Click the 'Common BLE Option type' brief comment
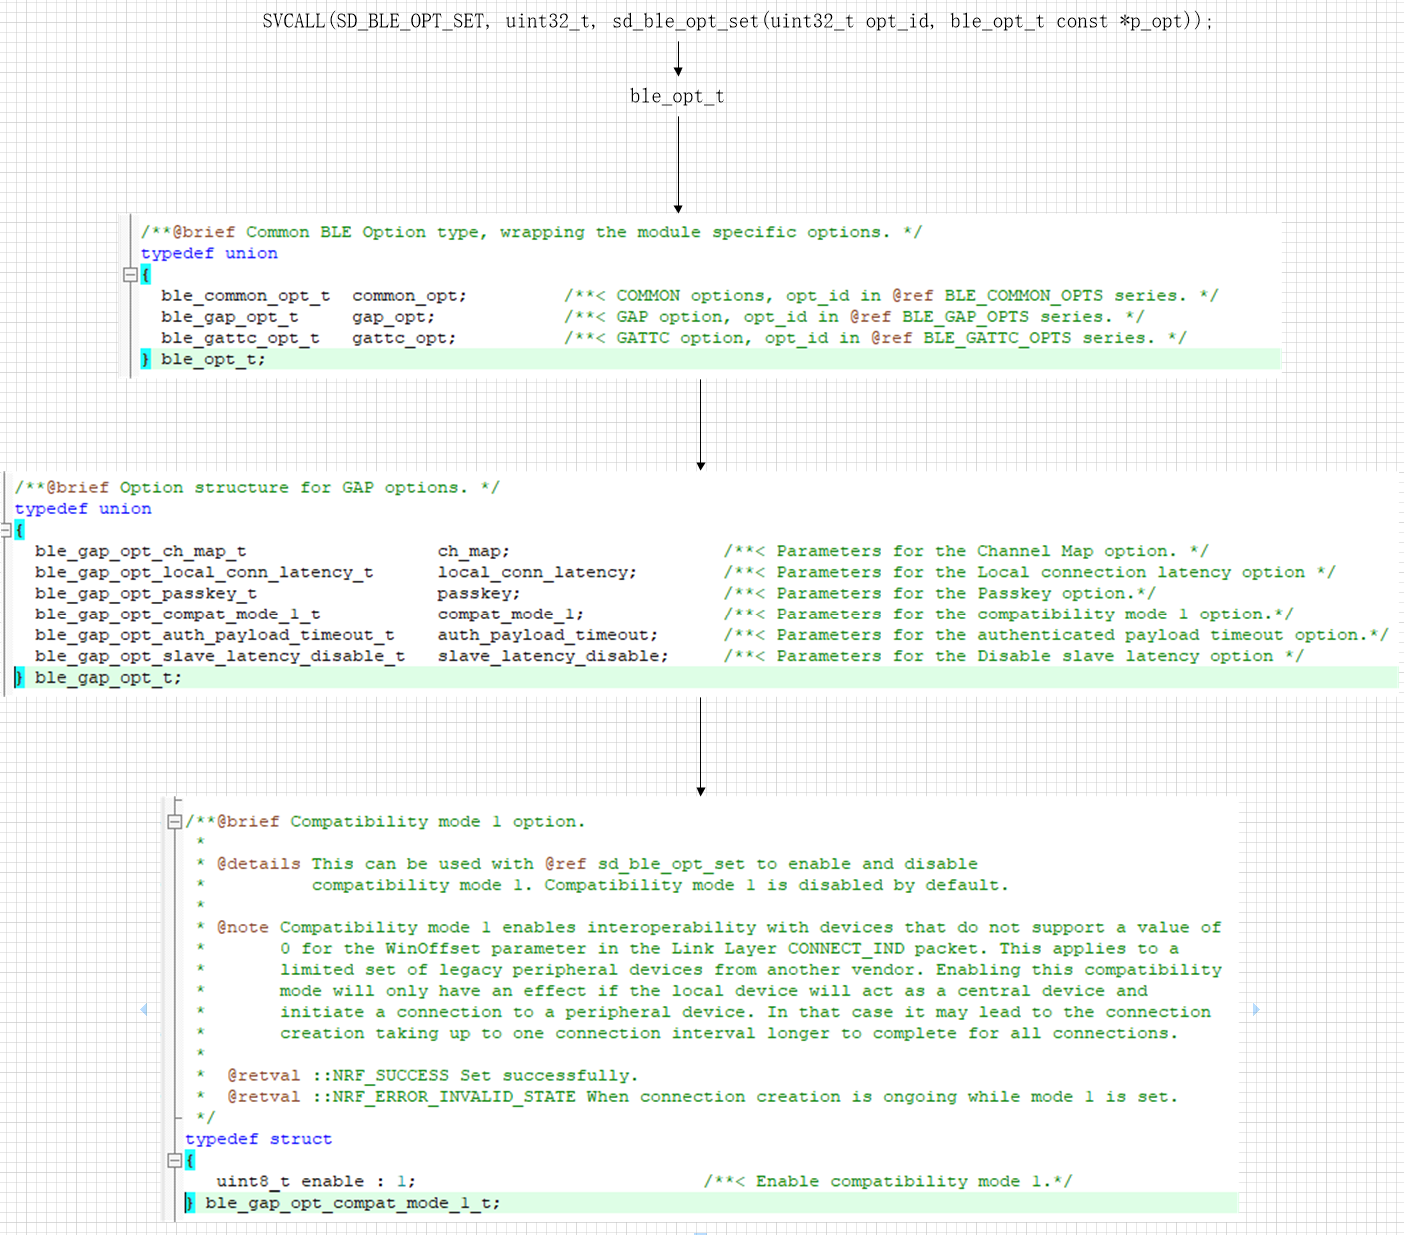 531,232
